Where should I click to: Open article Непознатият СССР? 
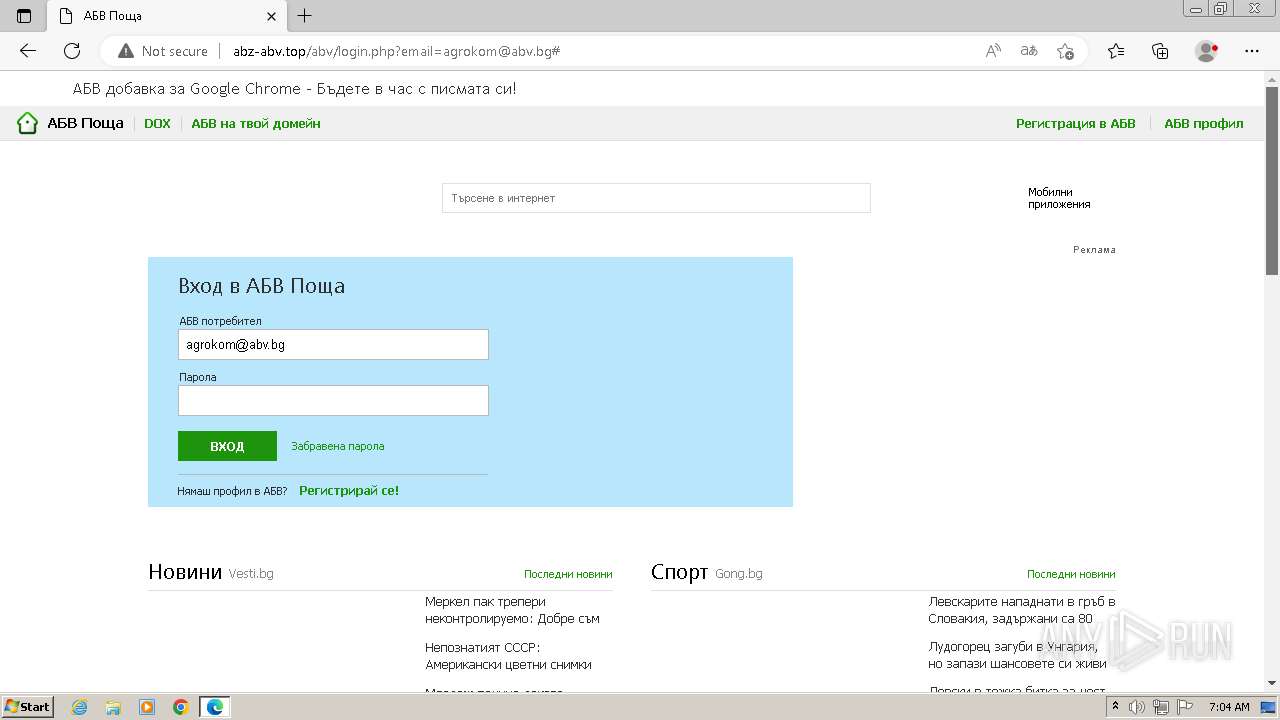[x=508, y=656]
